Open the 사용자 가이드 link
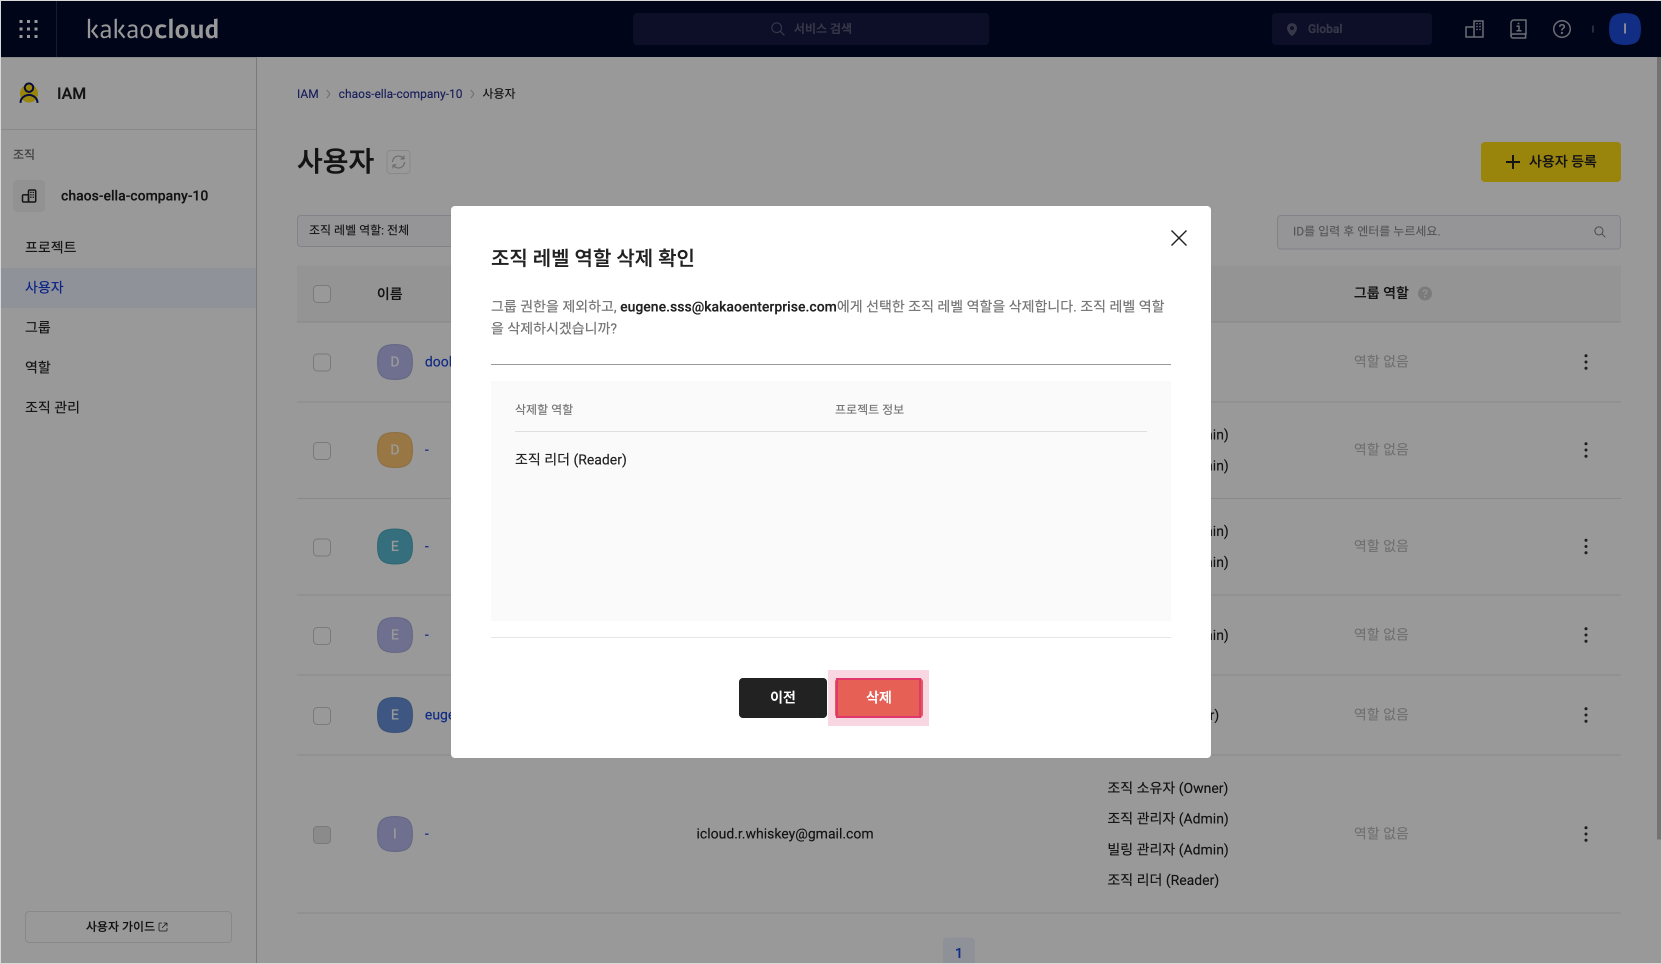Screen dimensions: 1662x964 point(128,927)
